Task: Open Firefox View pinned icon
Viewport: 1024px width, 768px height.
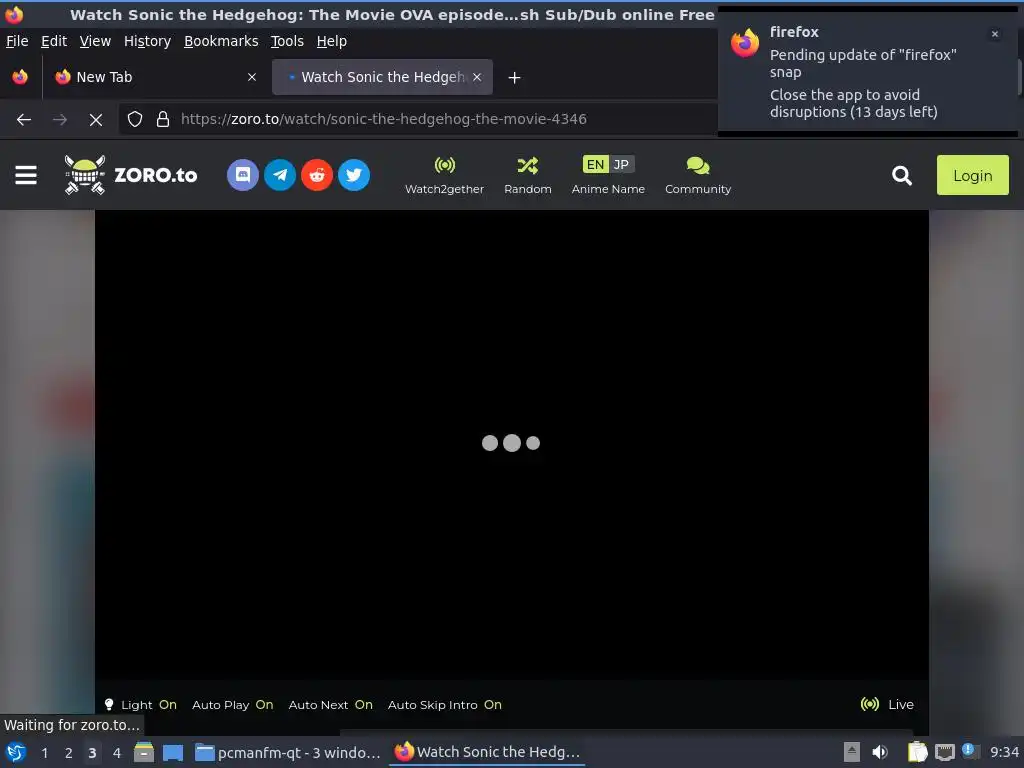Action: pyautogui.click(x=20, y=77)
